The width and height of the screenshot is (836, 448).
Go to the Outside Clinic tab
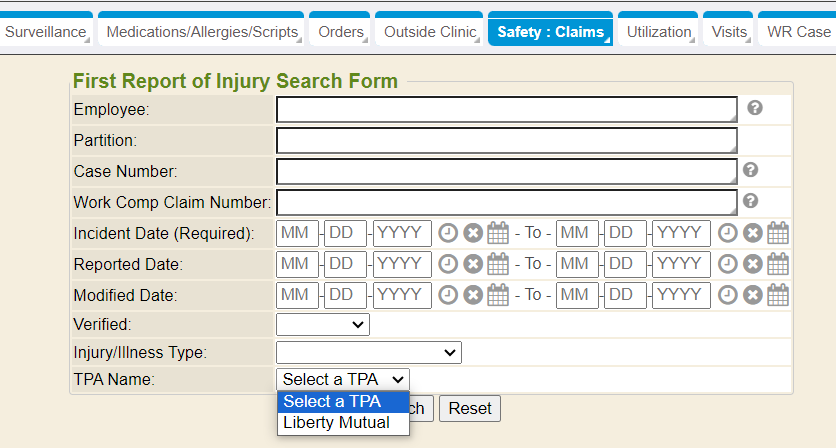click(430, 32)
